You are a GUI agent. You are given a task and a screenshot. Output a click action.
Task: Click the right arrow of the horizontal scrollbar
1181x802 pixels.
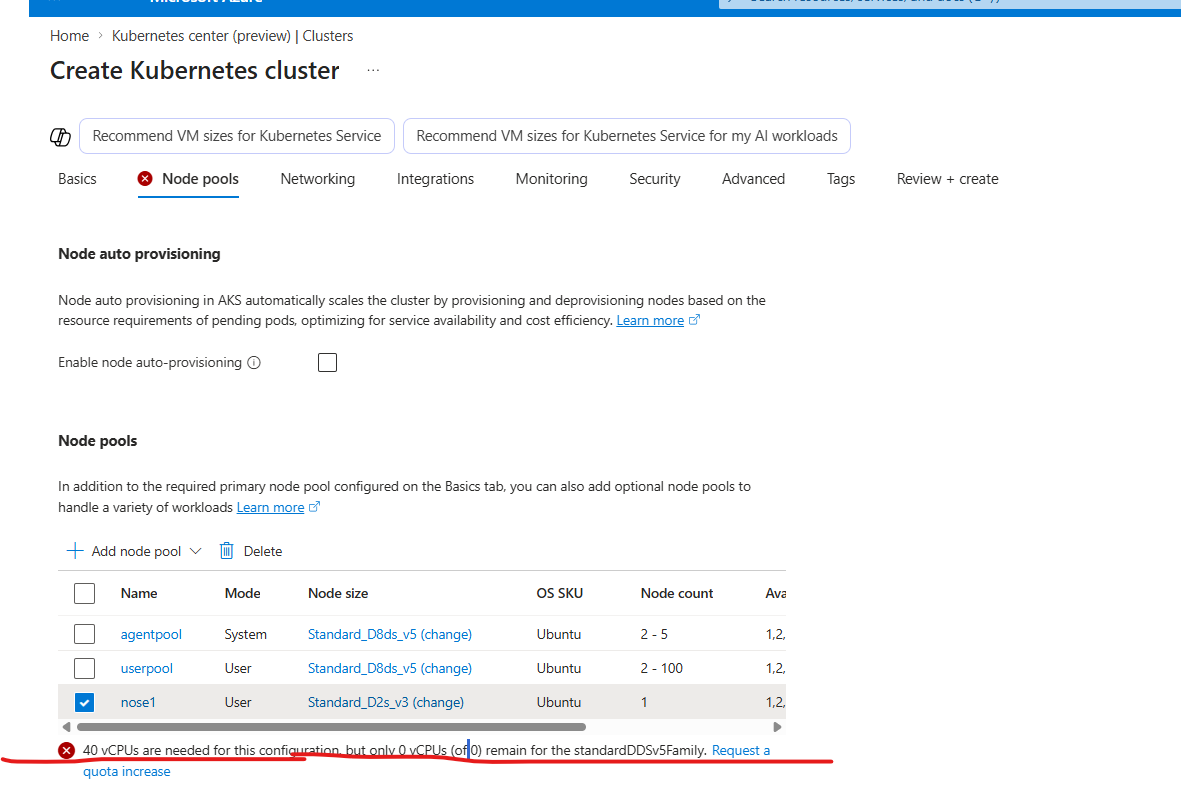pyautogui.click(x=778, y=727)
